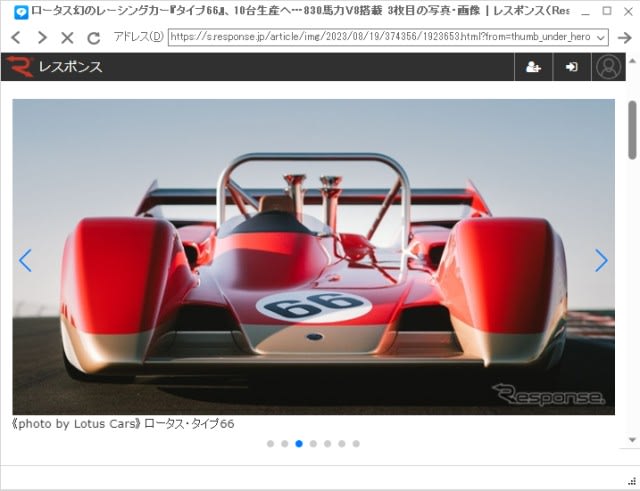Screen dimensions: 640x491
Task: Select the first gallery pagination dot
Action: click(x=270, y=444)
